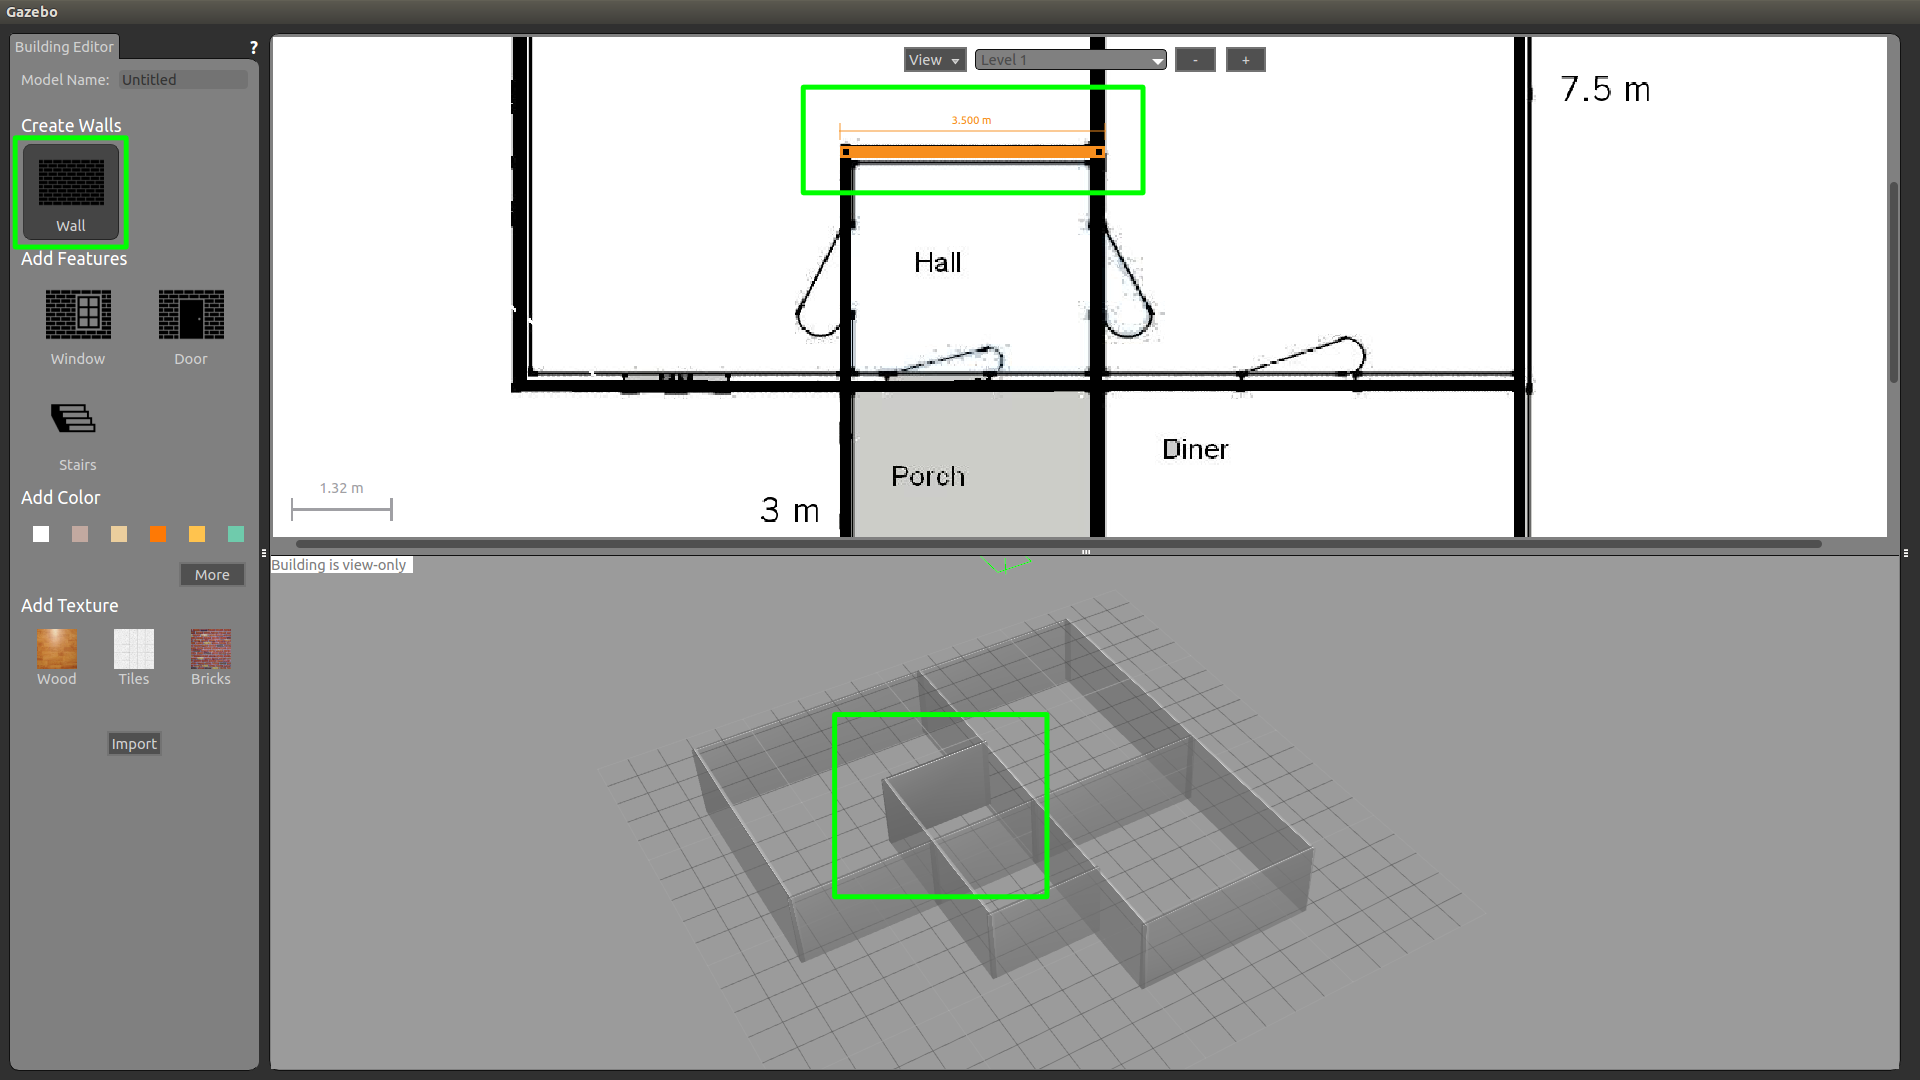Click the More colors button
Image resolution: width=1920 pixels, height=1080 pixels.
211,574
